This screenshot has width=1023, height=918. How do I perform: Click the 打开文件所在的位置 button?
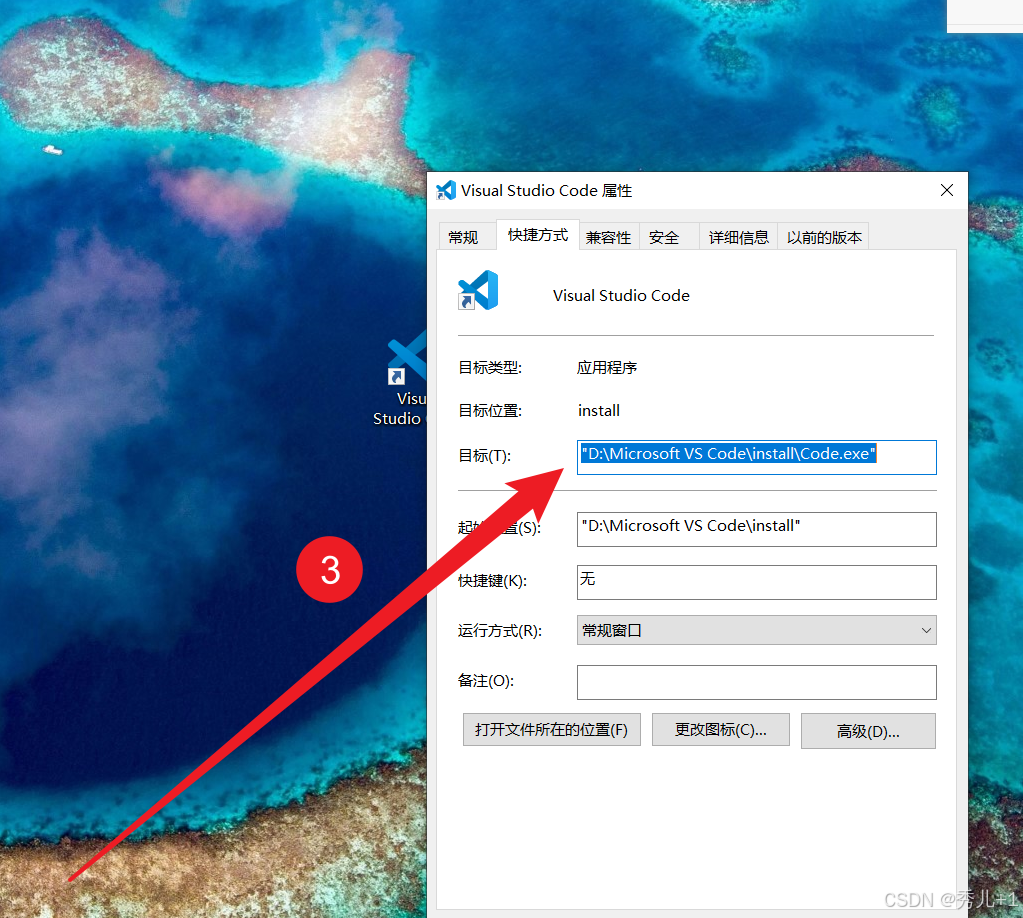pyautogui.click(x=551, y=729)
